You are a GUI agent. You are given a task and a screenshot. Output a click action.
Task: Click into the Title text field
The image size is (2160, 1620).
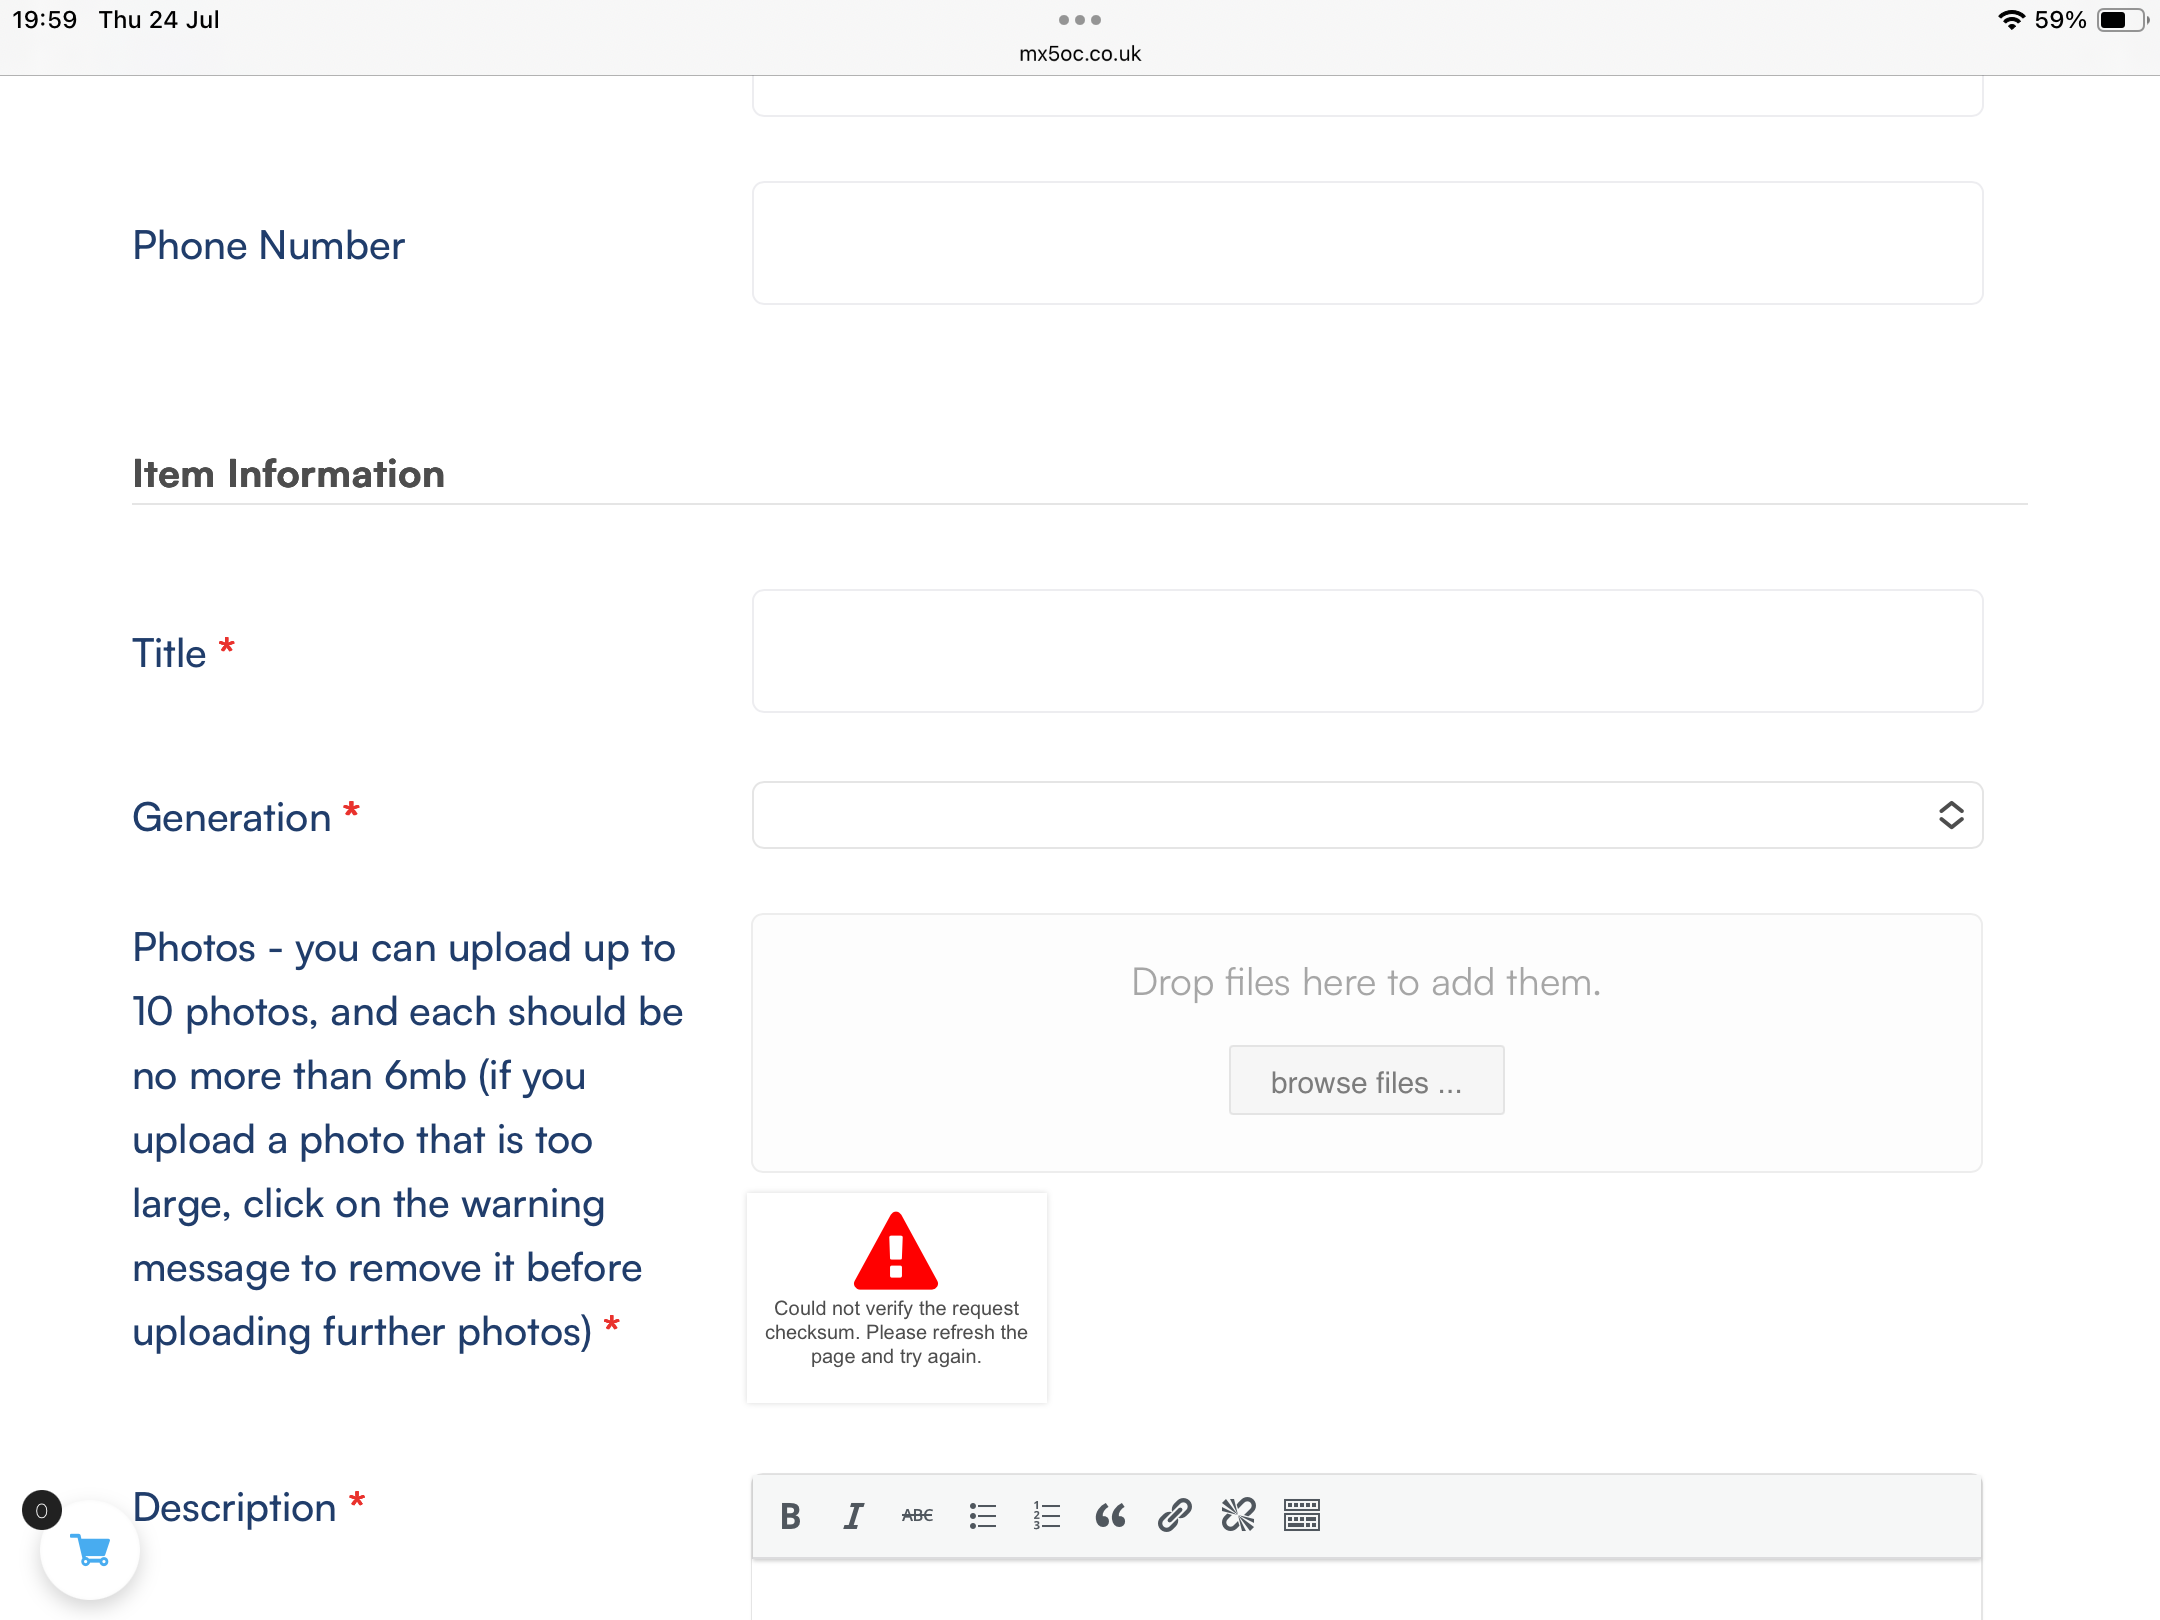(x=1367, y=651)
